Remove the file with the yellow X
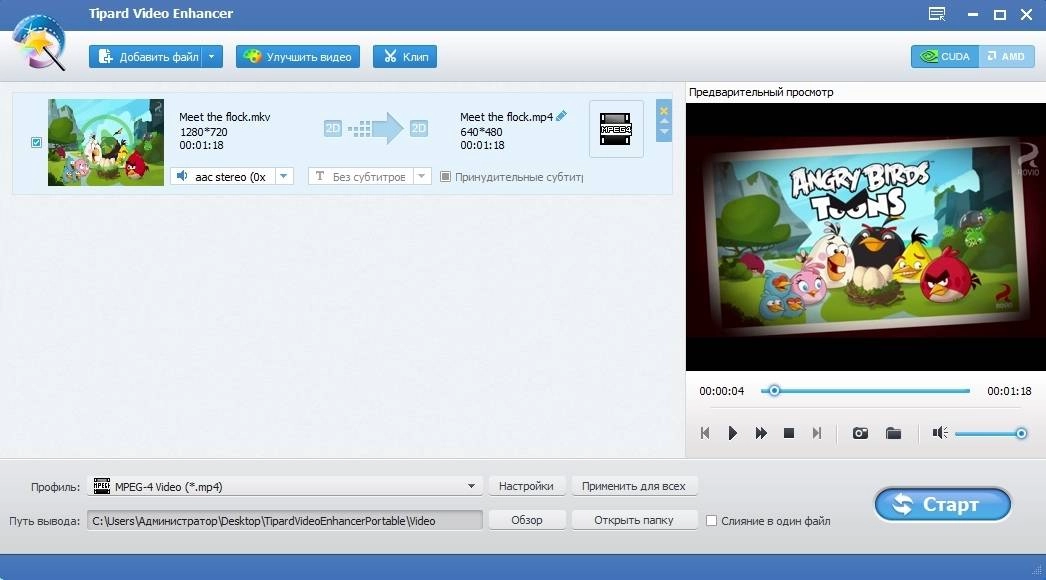The height and width of the screenshot is (580, 1046). coord(664,111)
